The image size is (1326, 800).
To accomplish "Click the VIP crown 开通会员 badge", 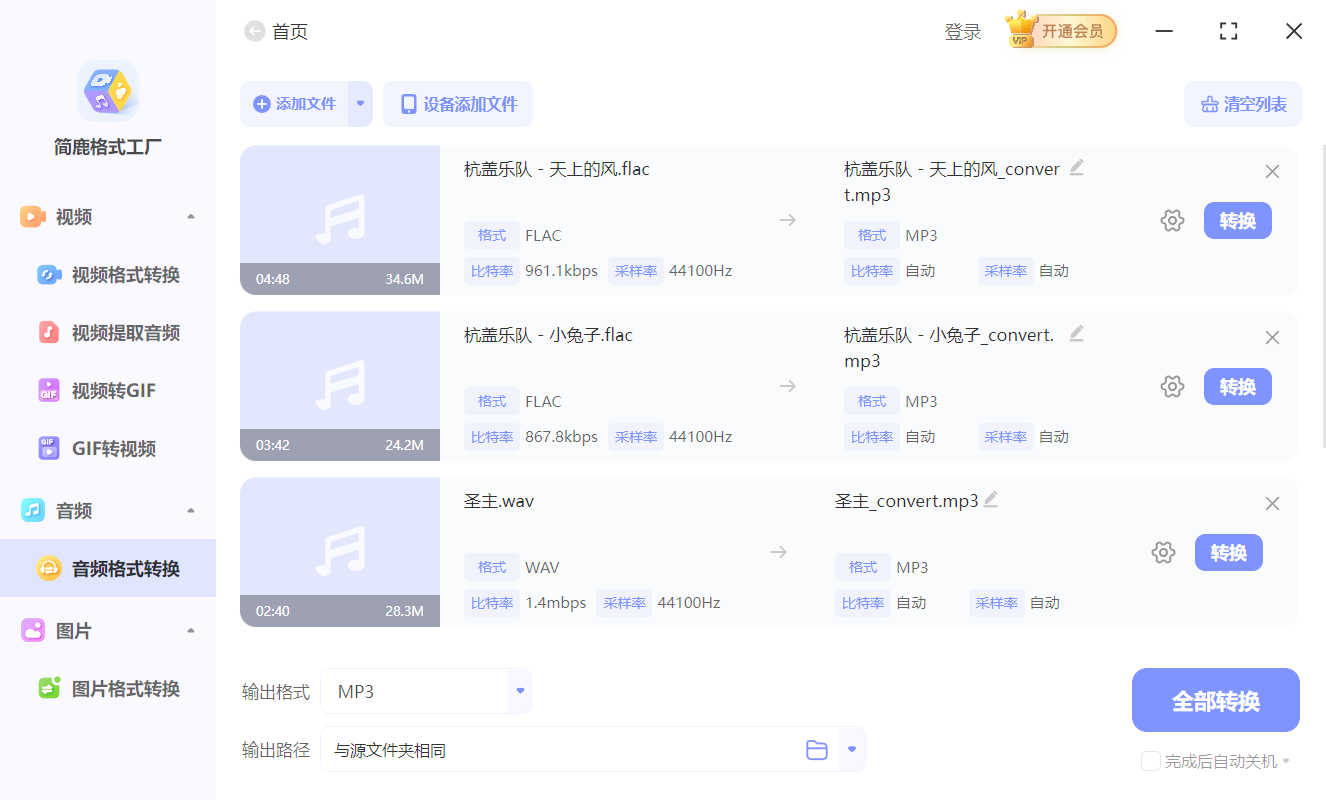I will (x=1061, y=31).
